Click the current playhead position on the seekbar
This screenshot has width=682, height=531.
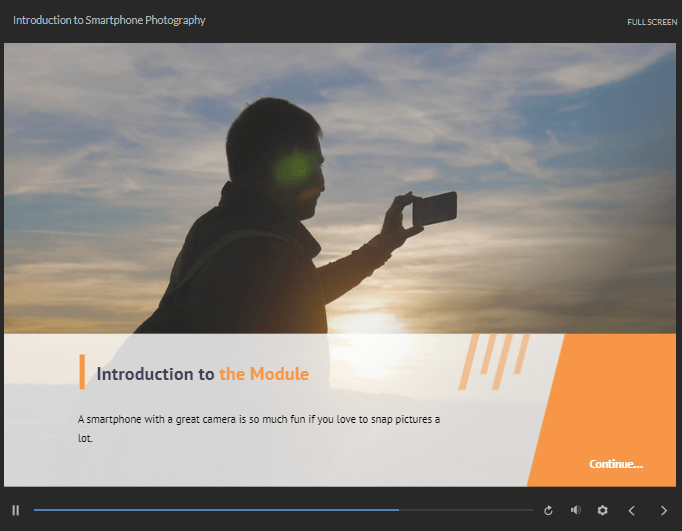click(x=398, y=510)
